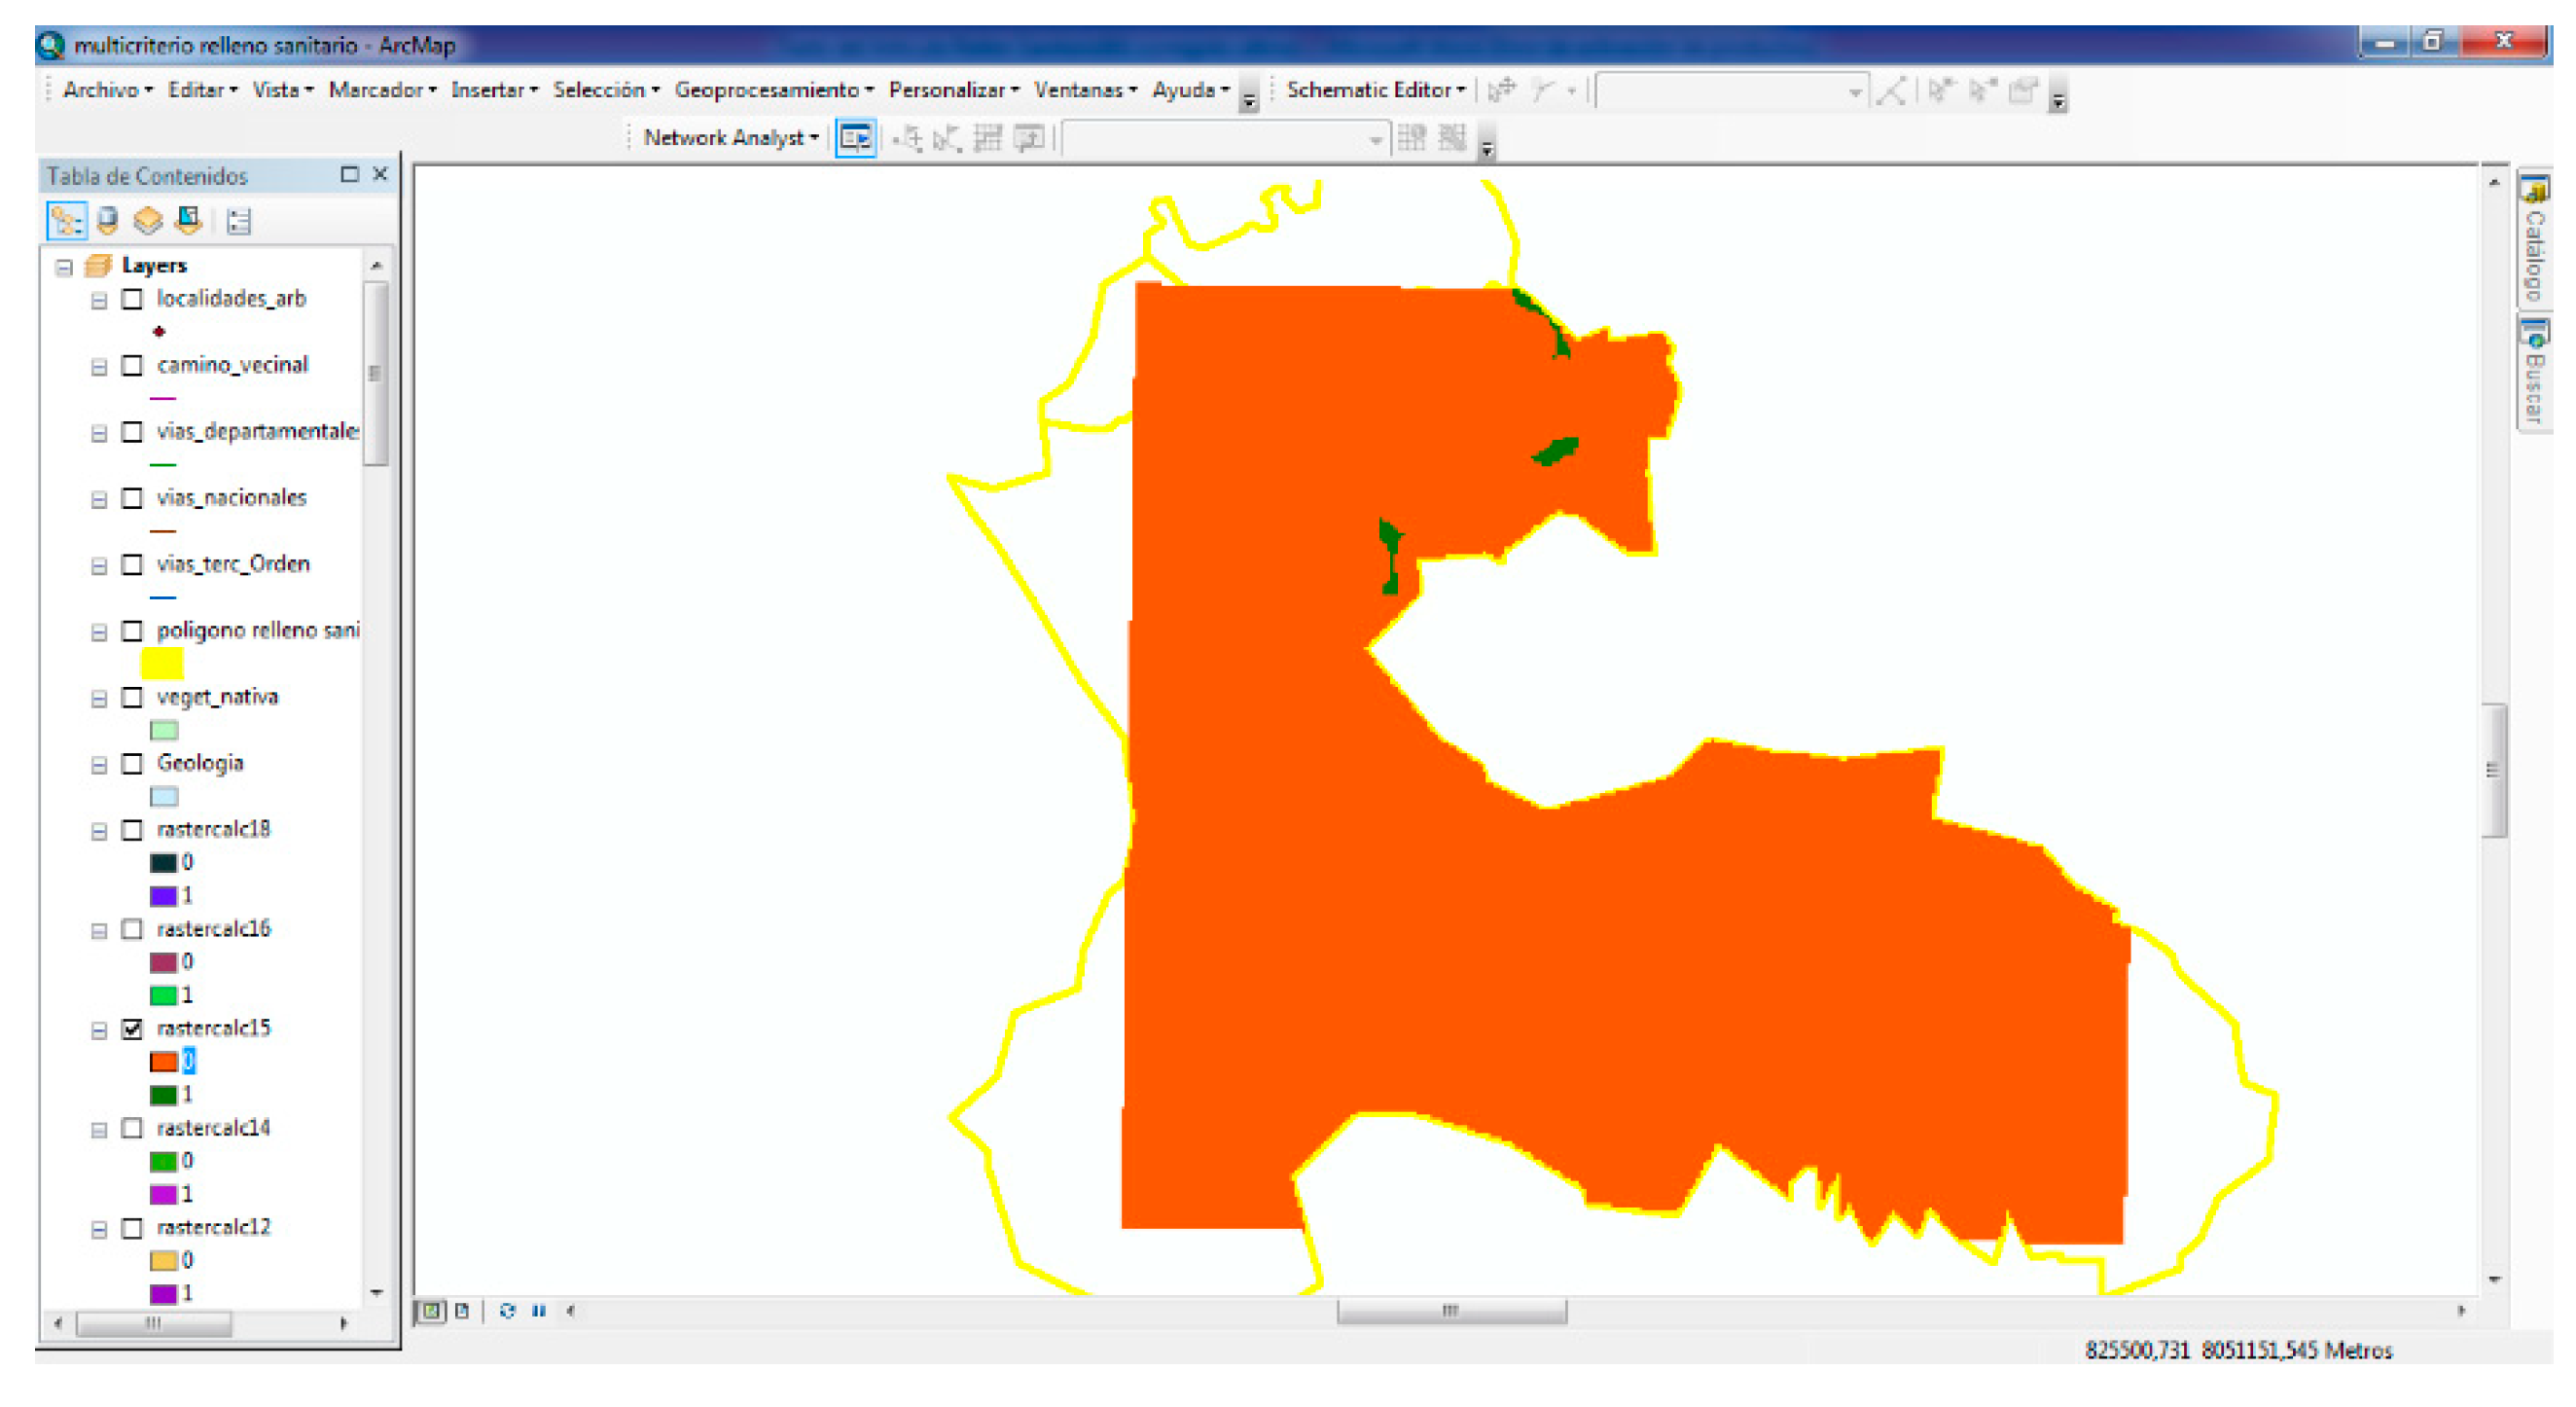Collapse the rastercalc18 layer legend

coord(99,831)
